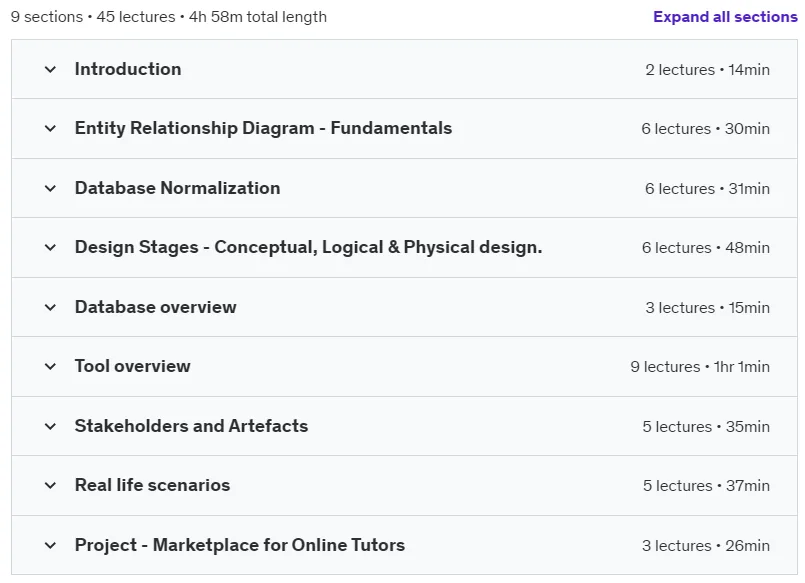805x583 pixels.
Task: Click '3 lectures • 15min' in Database overview row
Action: [707, 307]
